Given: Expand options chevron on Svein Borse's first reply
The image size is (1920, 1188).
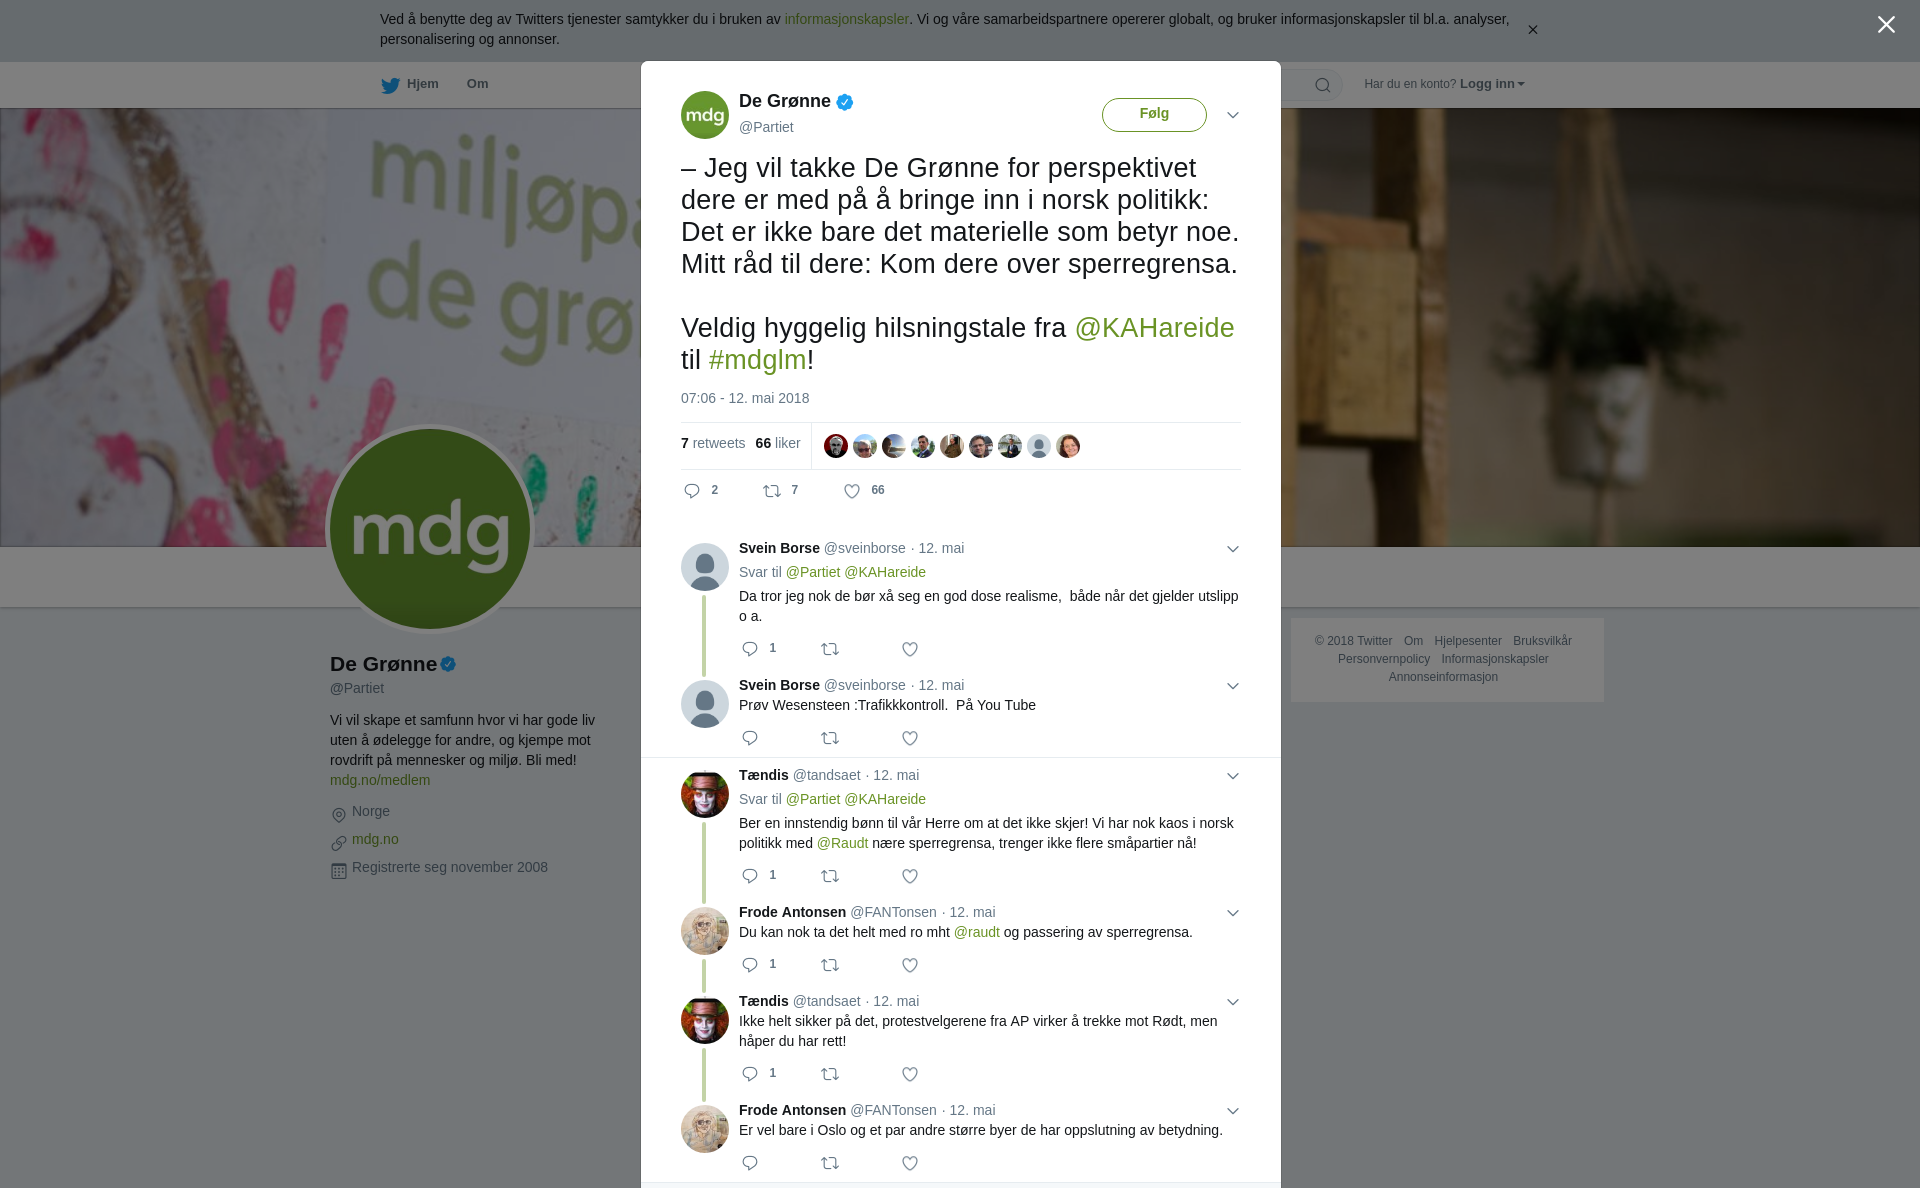Looking at the screenshot, I should [x=1233, y=549].
